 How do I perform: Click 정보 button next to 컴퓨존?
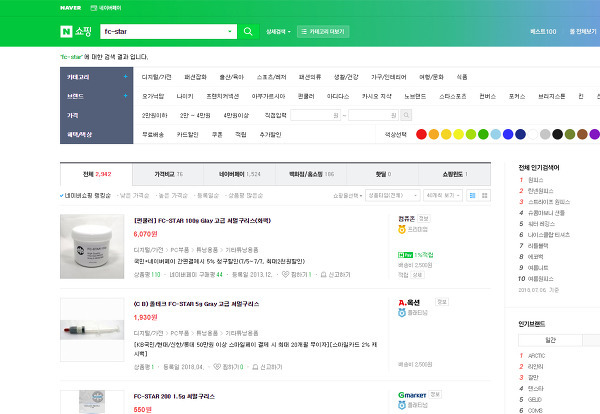(x=424, y=218)
